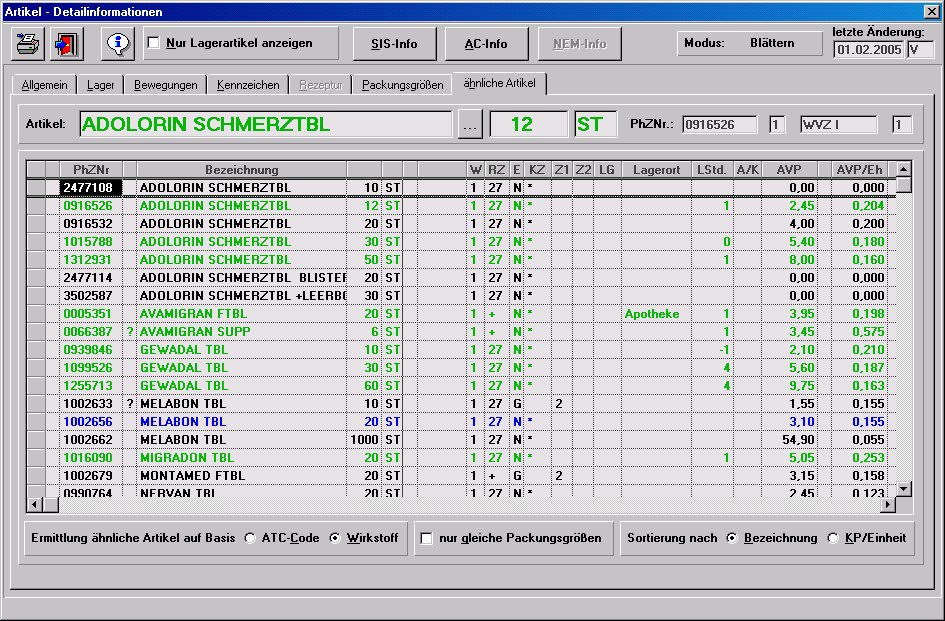Click the exit door icon to leave
This screenshot has height=621, width=945.
[x=65, y=43]
